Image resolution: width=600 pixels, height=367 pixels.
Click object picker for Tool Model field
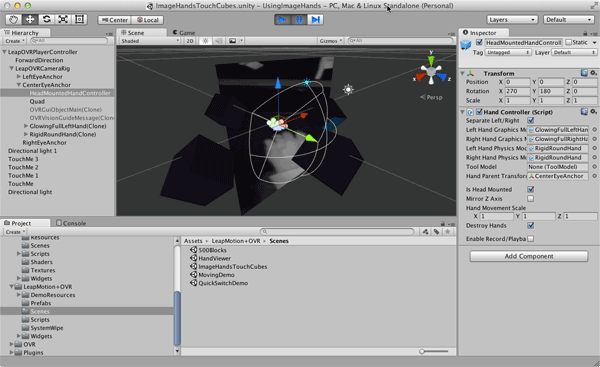point(594,167)
